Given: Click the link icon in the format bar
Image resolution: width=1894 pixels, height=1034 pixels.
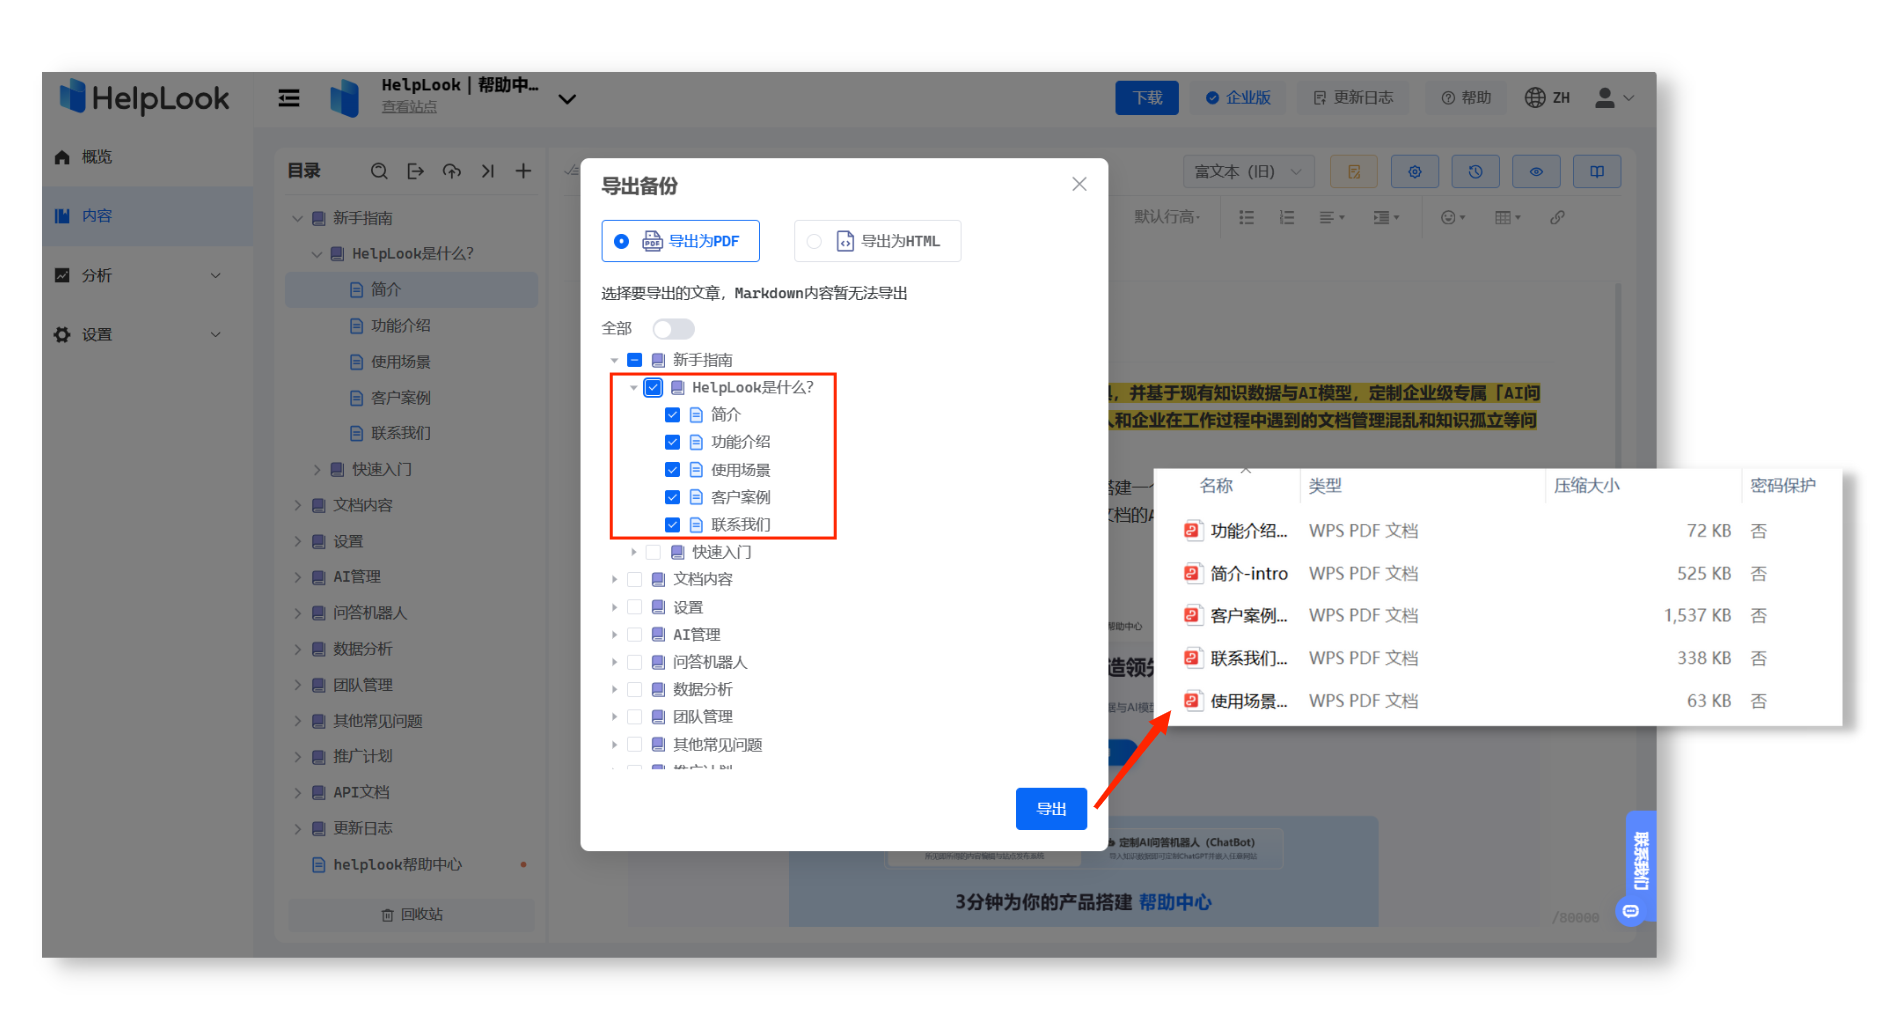Looking at the screenshot, I should coord(1557,217).
